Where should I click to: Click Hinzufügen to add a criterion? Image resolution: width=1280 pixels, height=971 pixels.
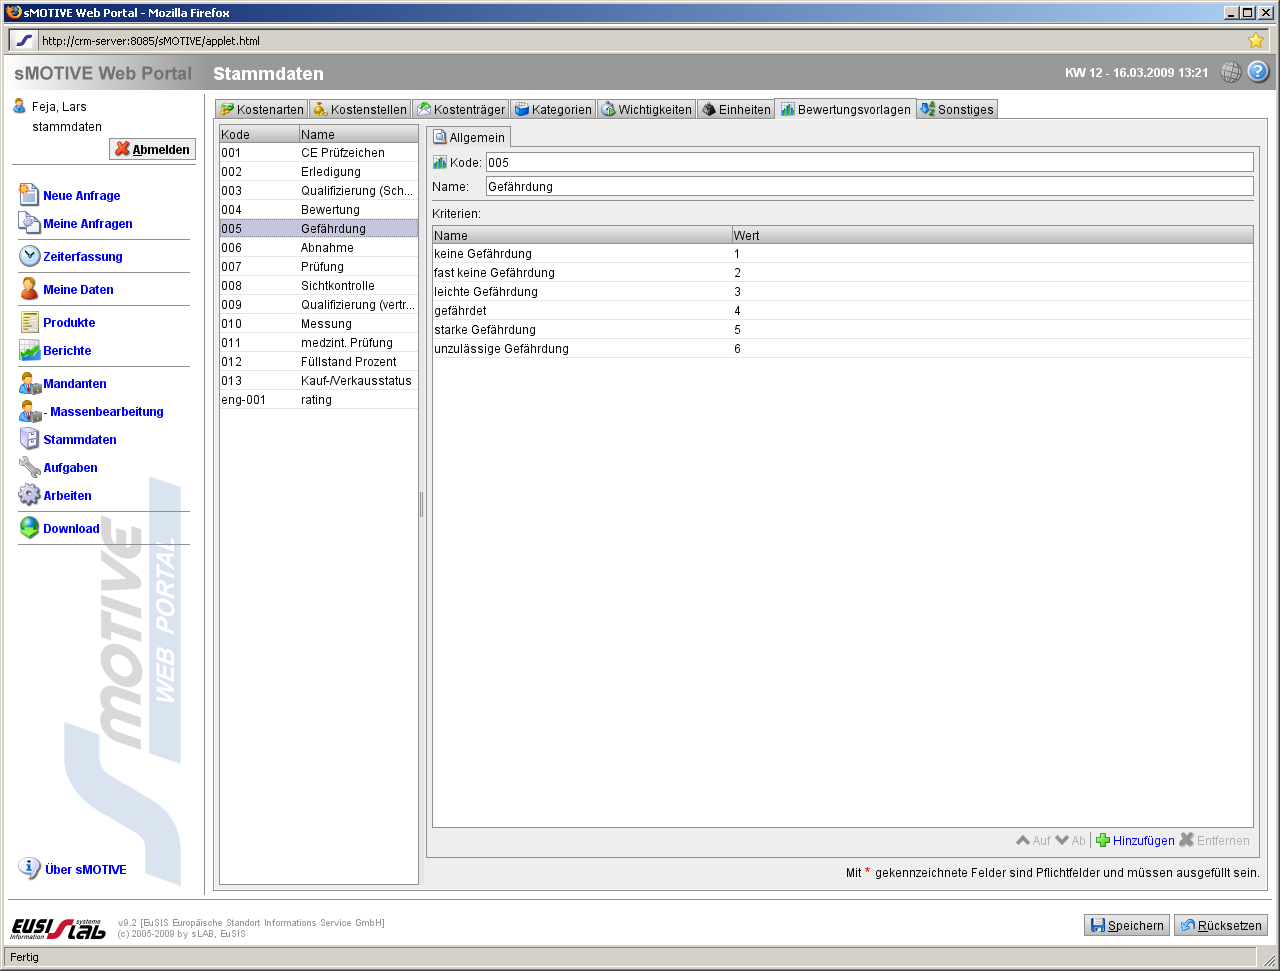pyautogui.click(x=1135, y=841)
